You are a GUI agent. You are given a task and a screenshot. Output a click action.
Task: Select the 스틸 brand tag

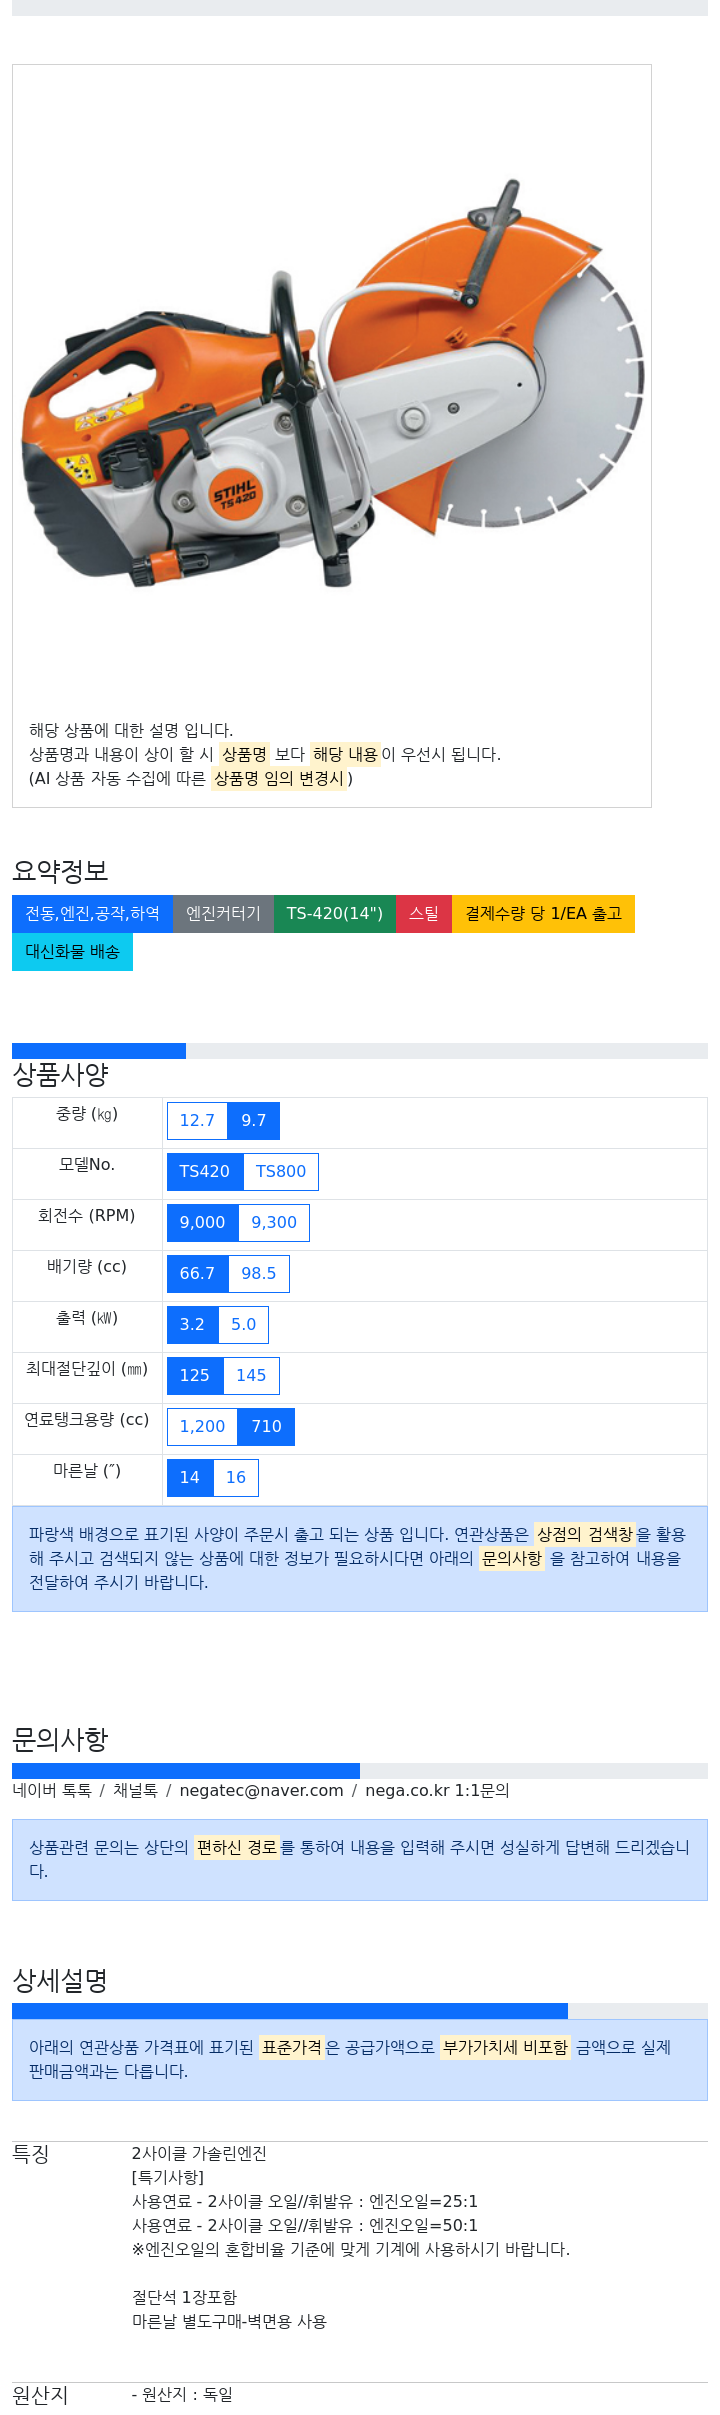(x=424, y=914)
